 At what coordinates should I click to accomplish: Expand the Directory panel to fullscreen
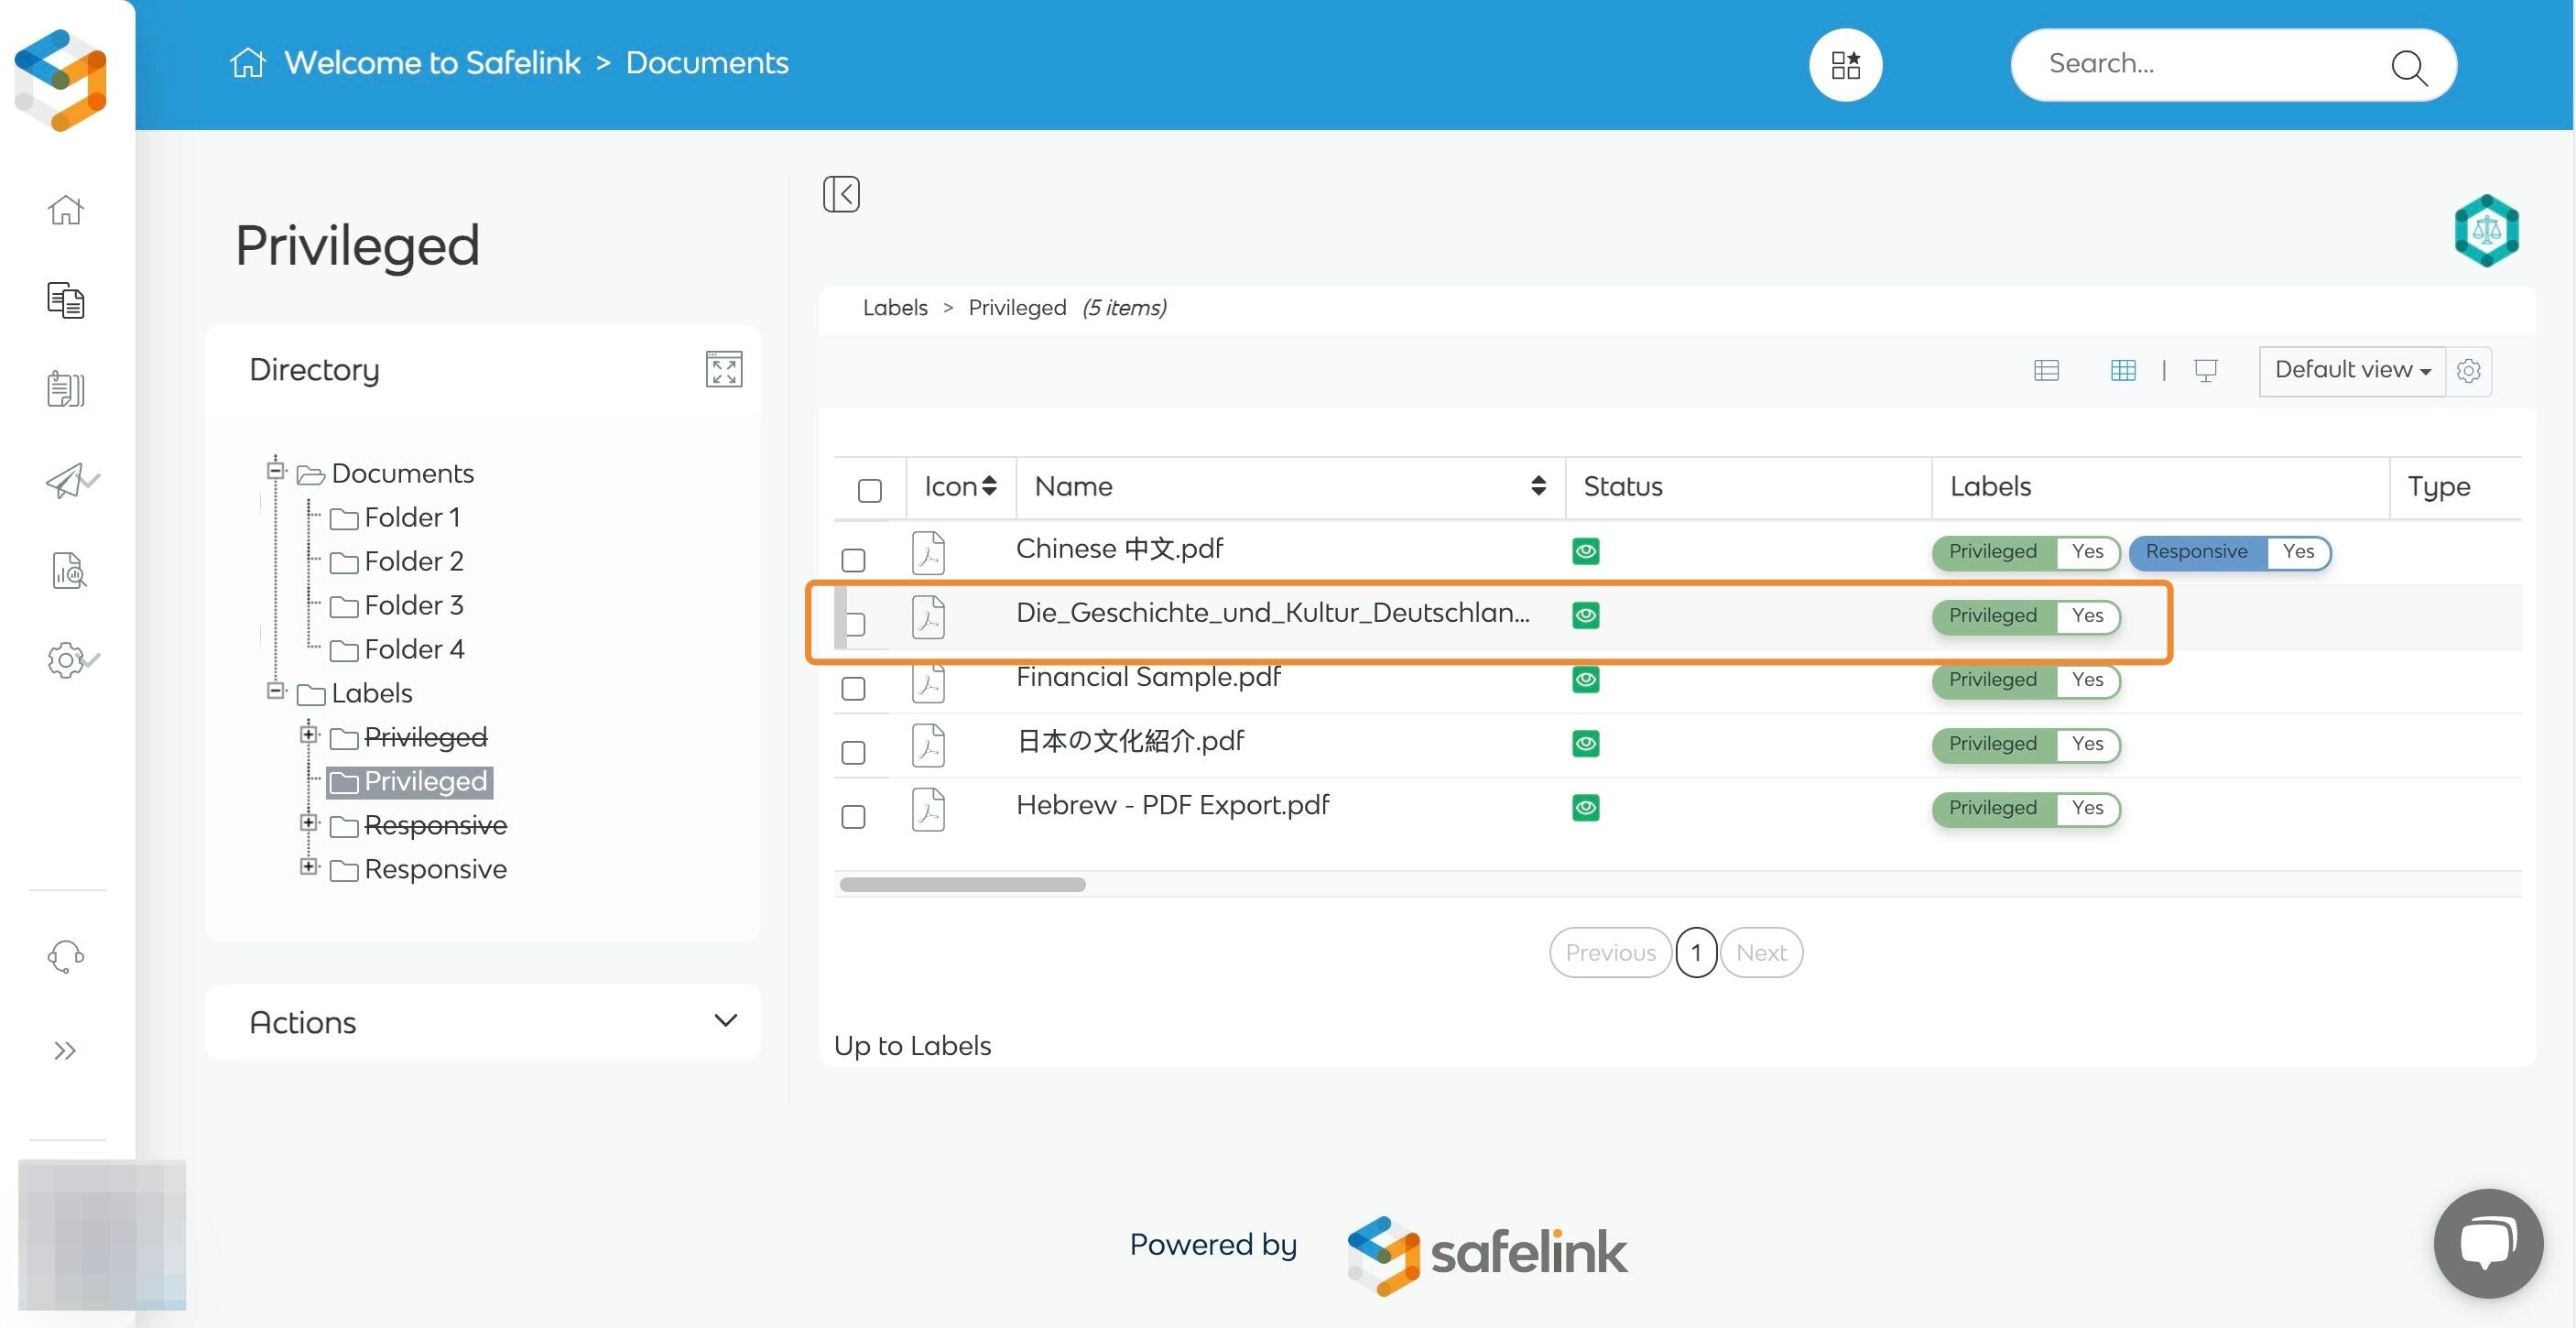click(x=723, y=370)
